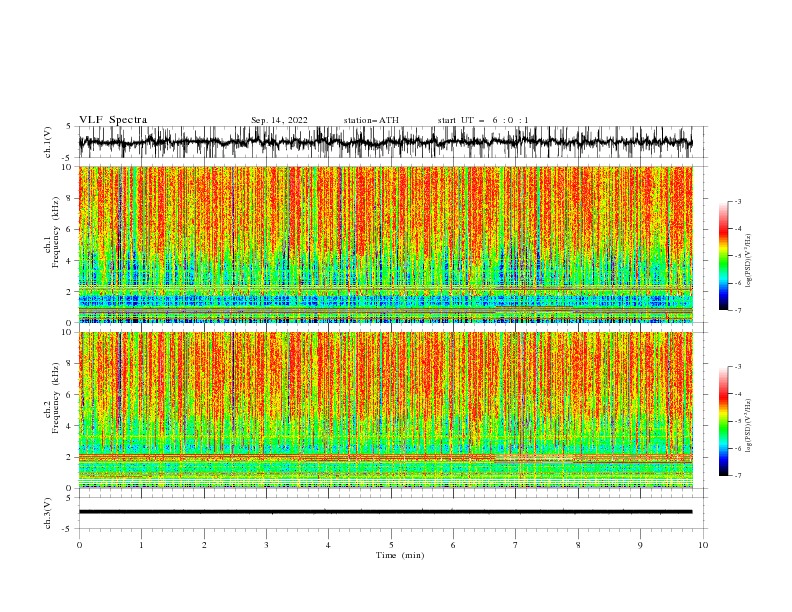The image size is (792, 612).
Task: Click the lower ch.2 PSD color bar
Action: (723, 421)
